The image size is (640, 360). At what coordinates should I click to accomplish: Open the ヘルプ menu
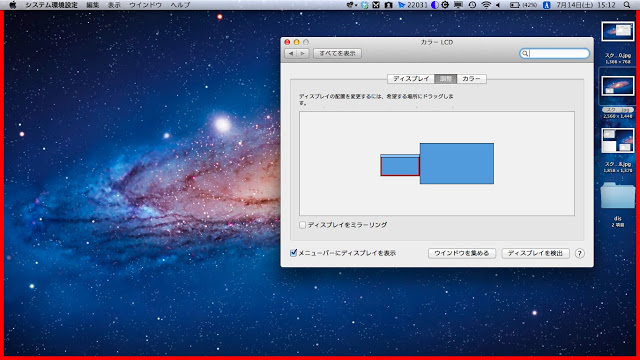(180, 5)
